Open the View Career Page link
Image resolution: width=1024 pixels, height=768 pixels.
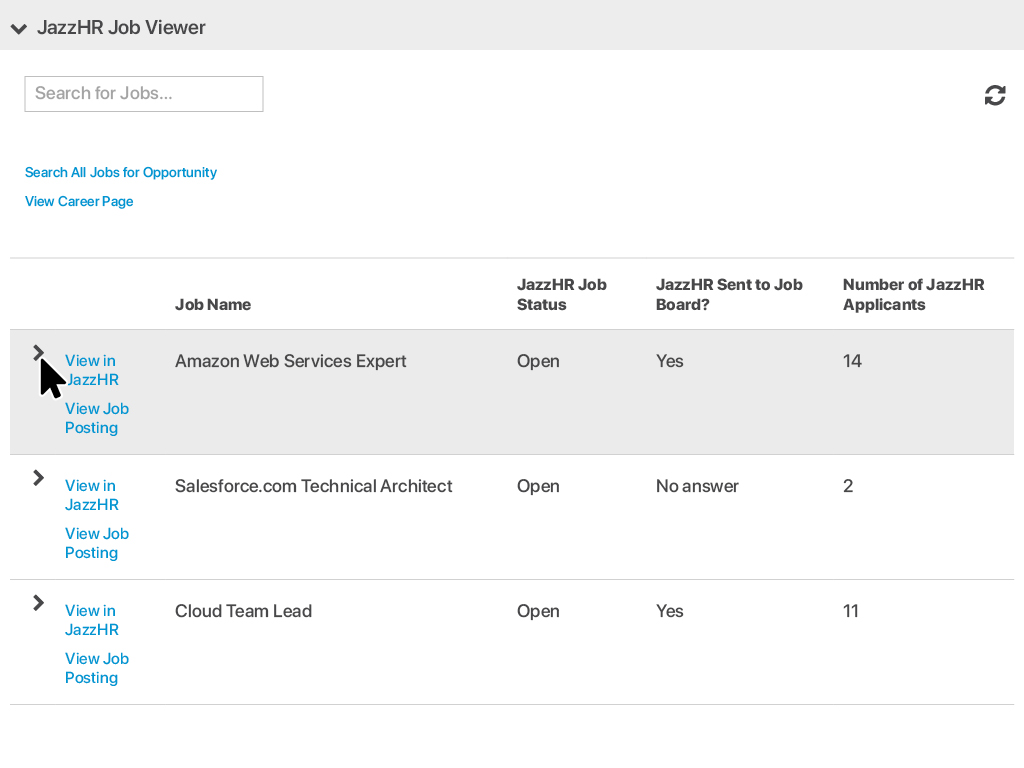(79, 202)
